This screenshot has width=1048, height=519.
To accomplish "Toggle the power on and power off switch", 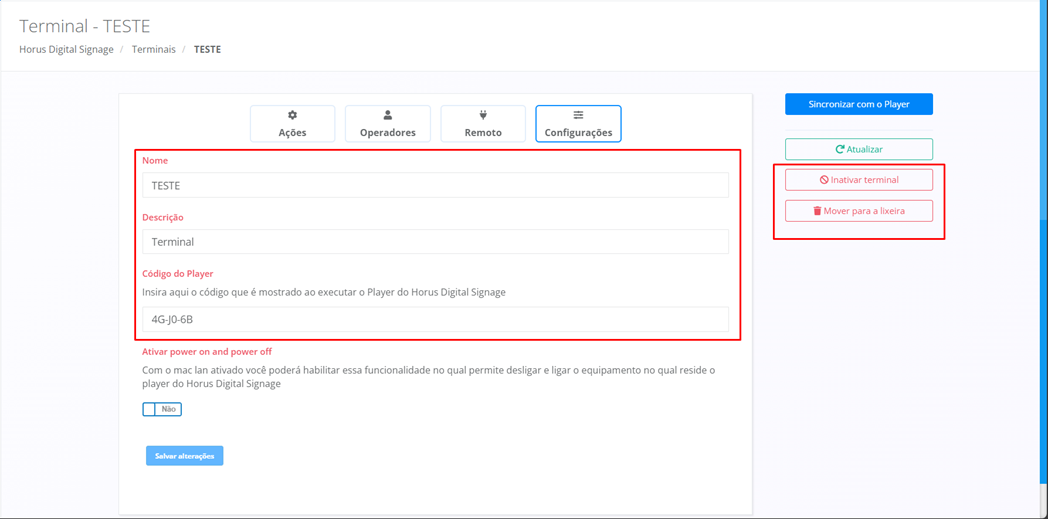I will [x=162, y=409].
